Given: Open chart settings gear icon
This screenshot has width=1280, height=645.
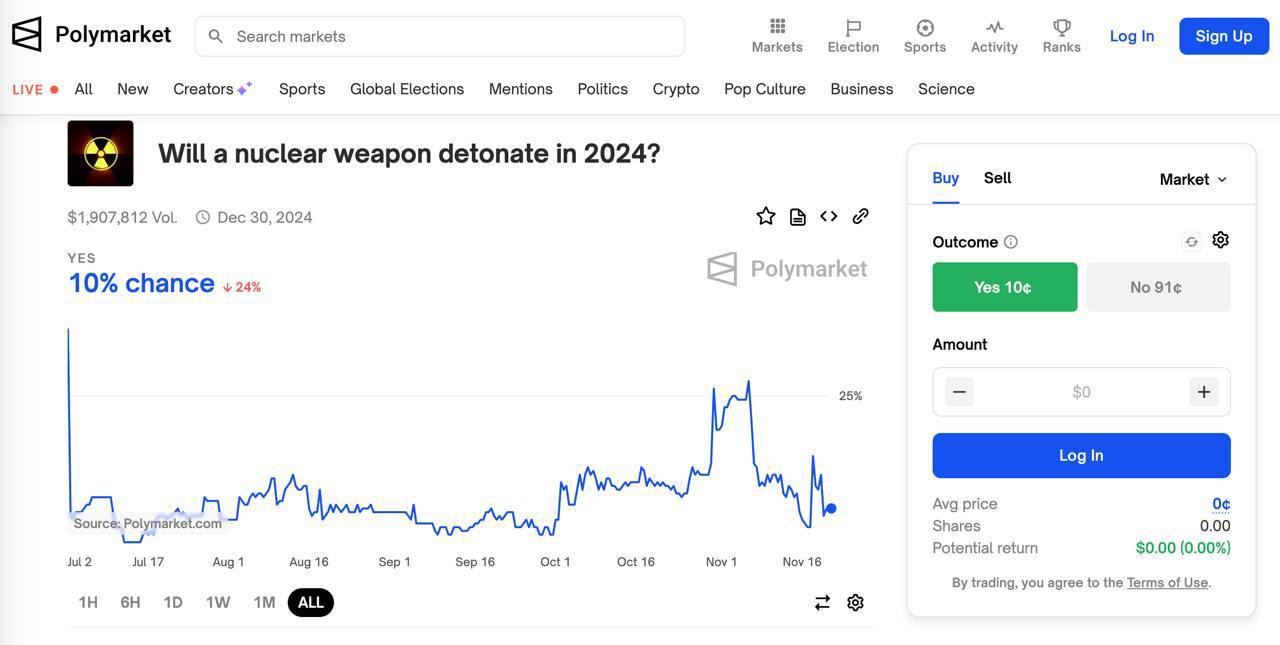Looking at the screenshot, I should tap(855, 602).
